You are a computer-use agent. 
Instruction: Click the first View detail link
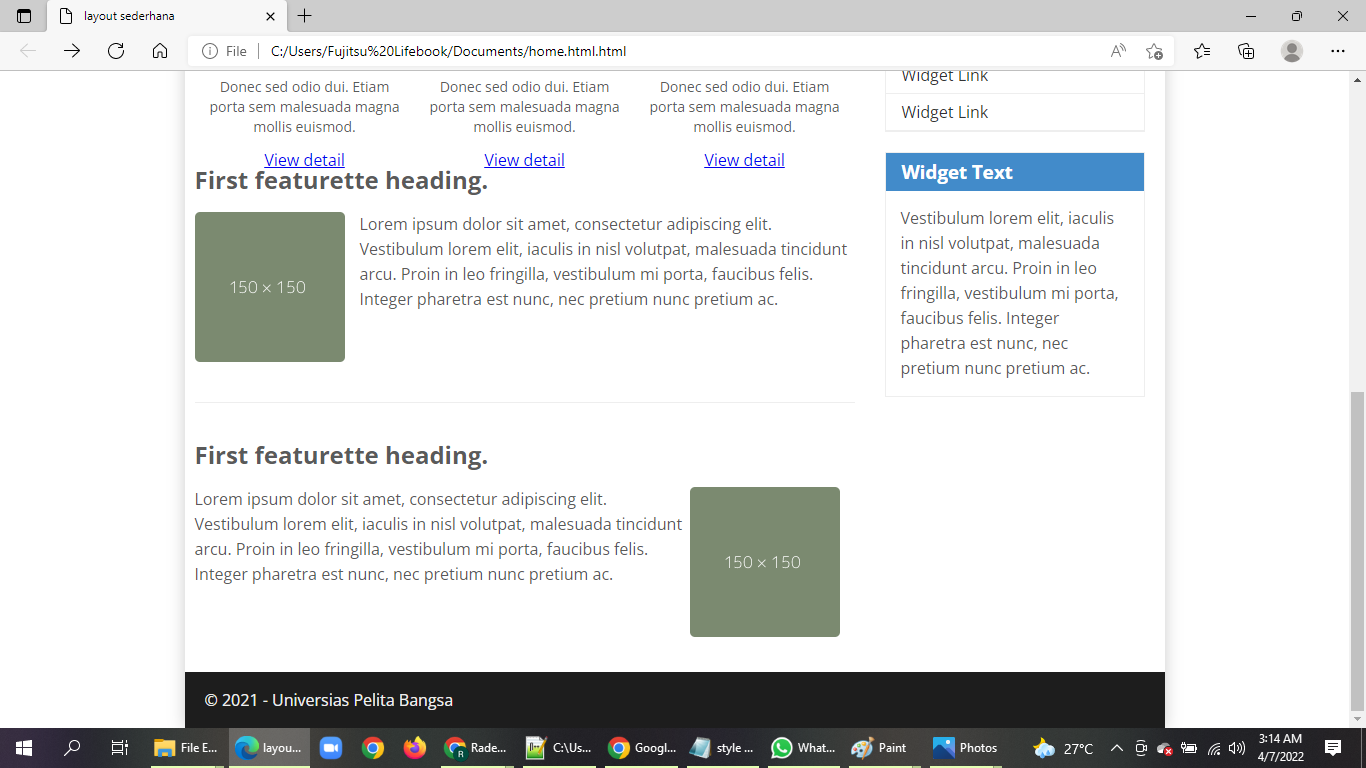tap(304, 160)
